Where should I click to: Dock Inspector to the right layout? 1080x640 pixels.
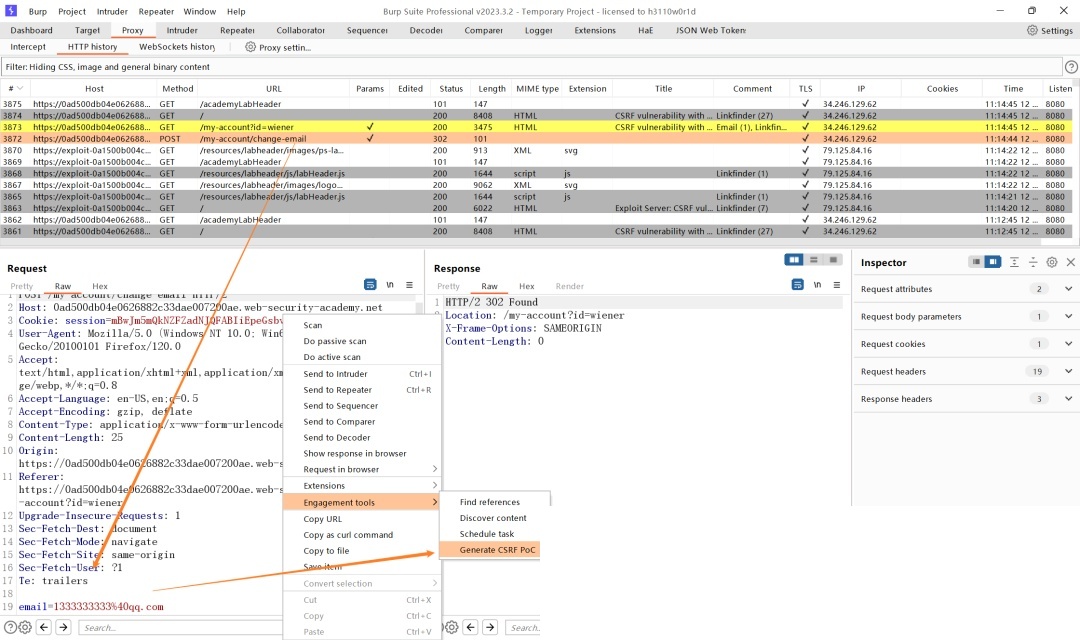pyautogui.click(x=993, y=262)
